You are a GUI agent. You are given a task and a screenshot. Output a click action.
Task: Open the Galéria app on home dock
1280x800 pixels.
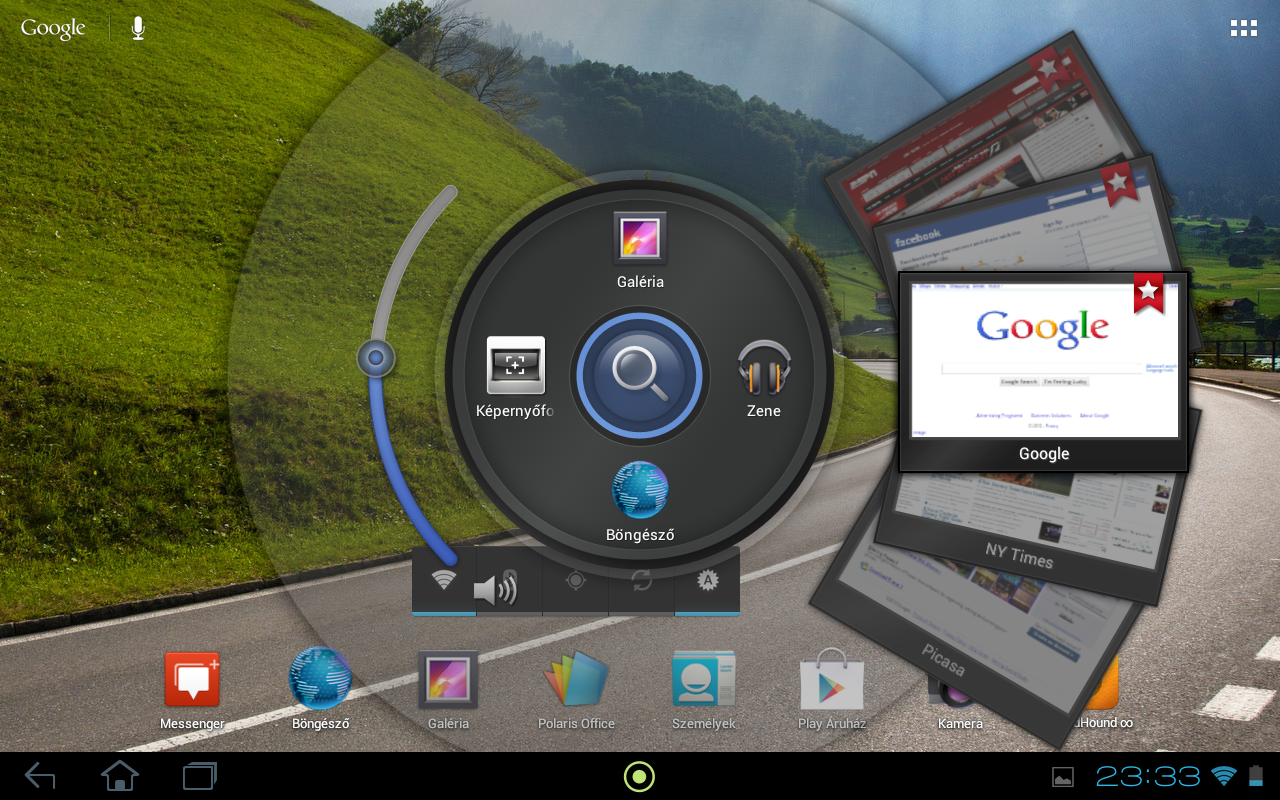click(x=448, y=690)
